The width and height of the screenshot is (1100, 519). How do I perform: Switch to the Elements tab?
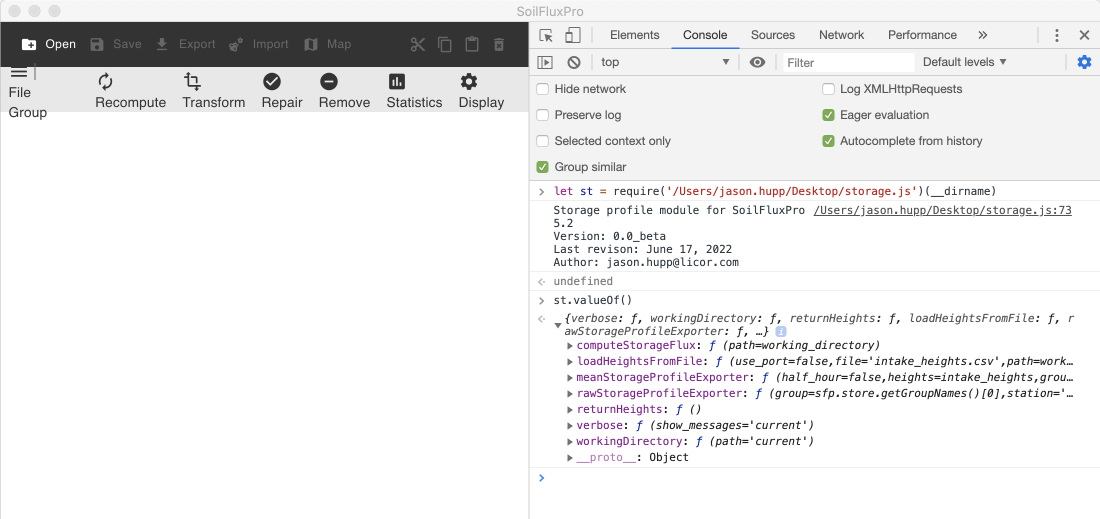click(634, 35)
